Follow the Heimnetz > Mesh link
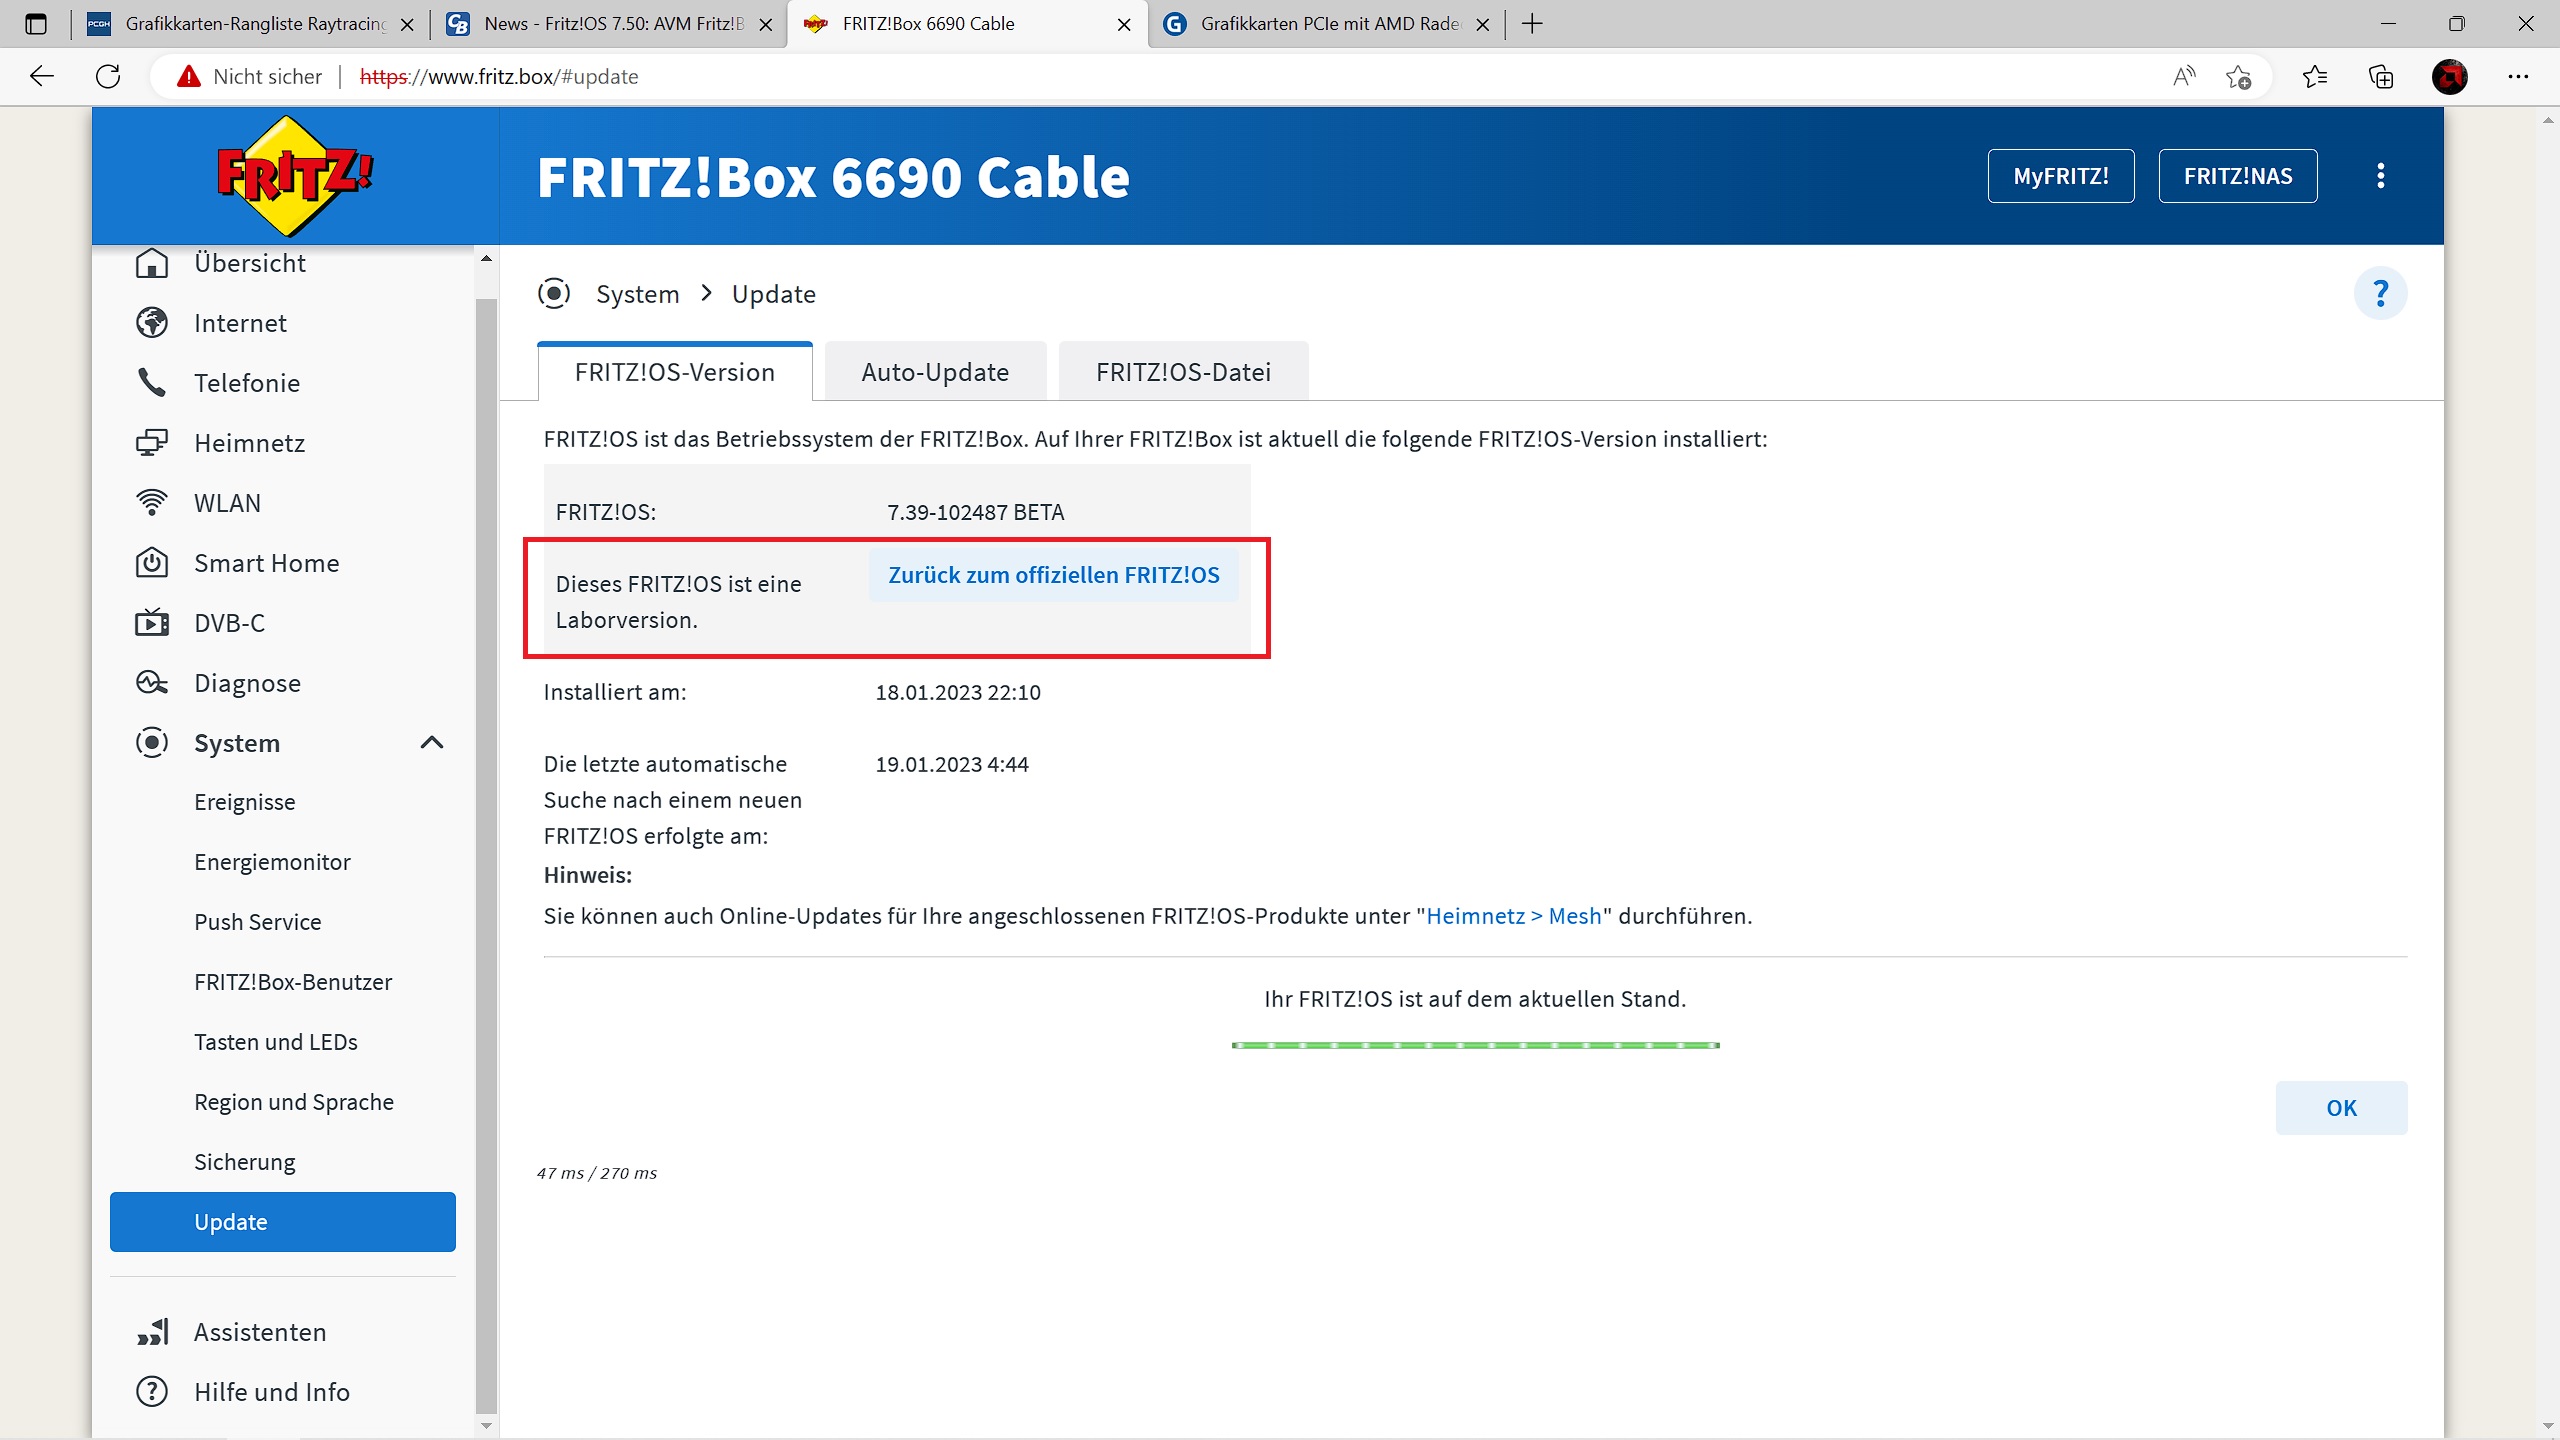The width and height of the screenshot is (2560, 1440). click(x=1513, y=916)
